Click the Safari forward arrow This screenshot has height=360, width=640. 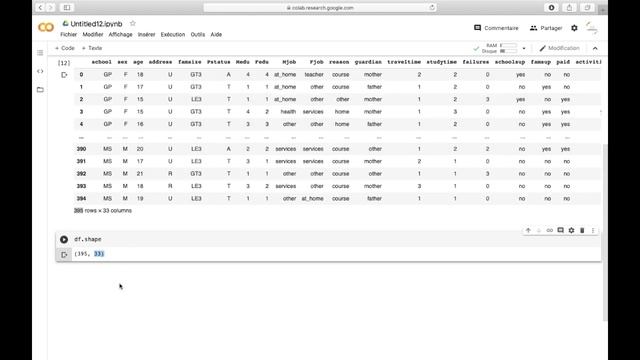pos(50,7)
